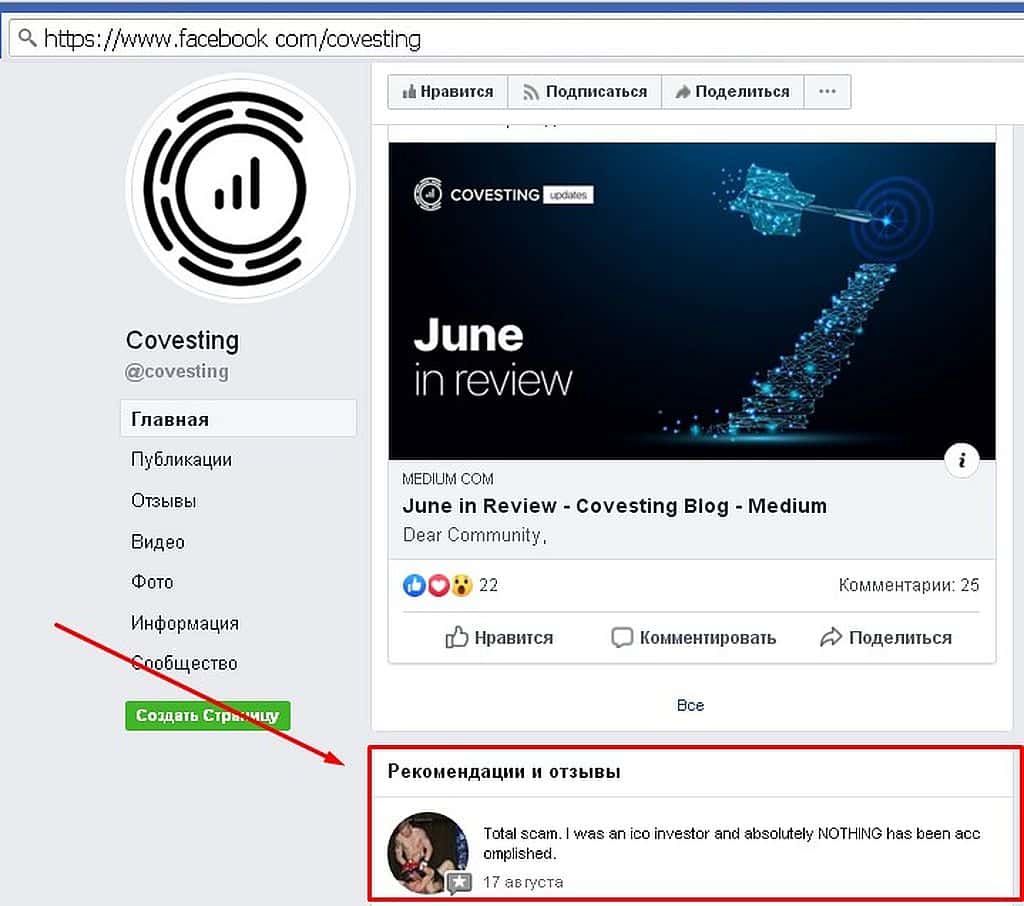Click the blue like reaction icon
This screenshot has height=906, width=1024.
coord(414,585)
